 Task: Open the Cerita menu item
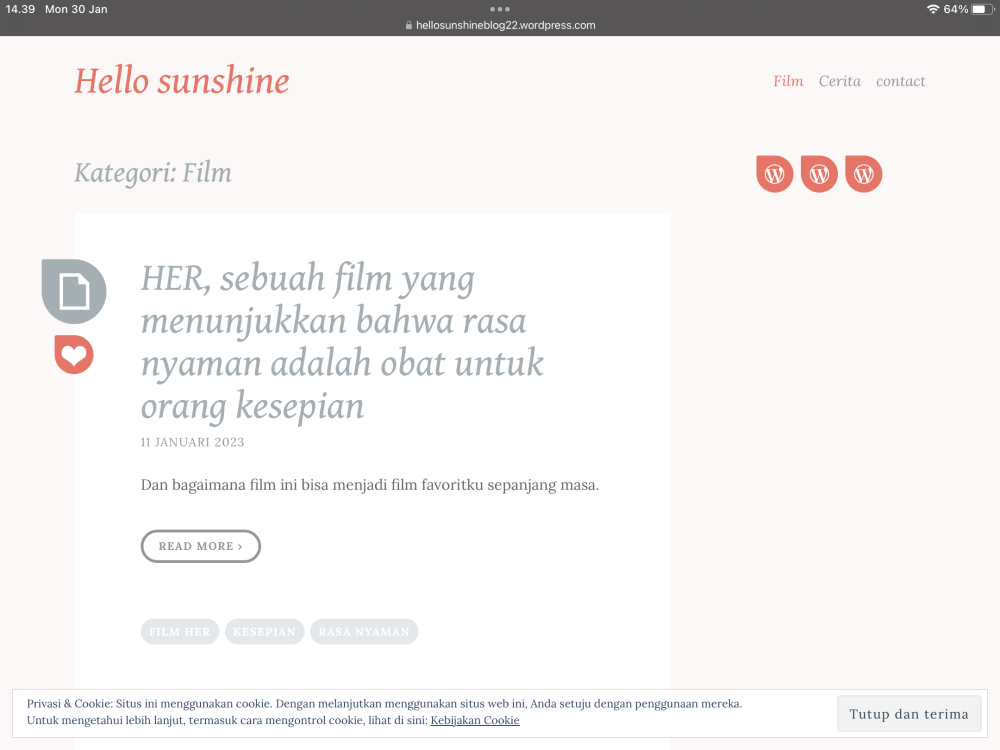(x=839, y=81)
